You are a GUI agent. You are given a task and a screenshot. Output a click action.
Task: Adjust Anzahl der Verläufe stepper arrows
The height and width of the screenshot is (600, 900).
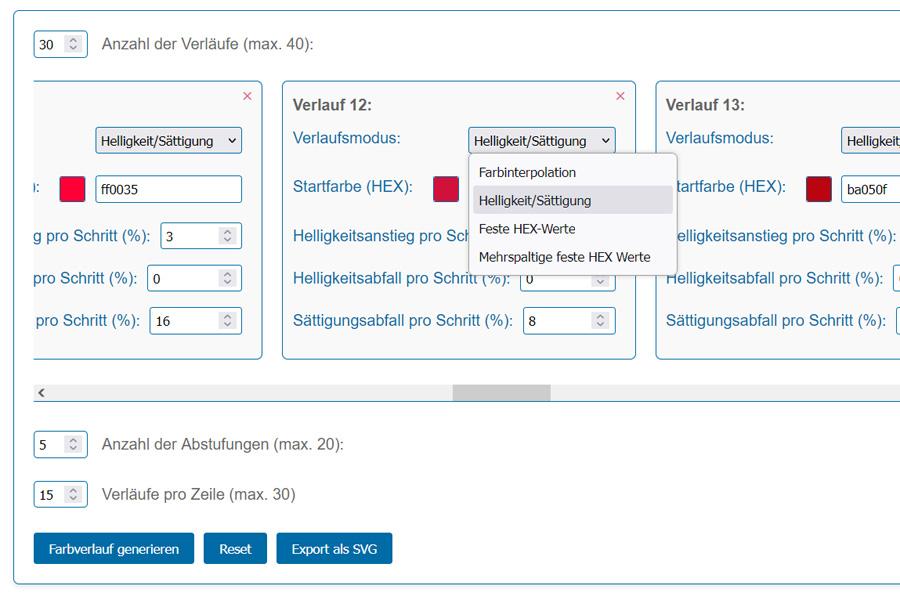[73, 44]
